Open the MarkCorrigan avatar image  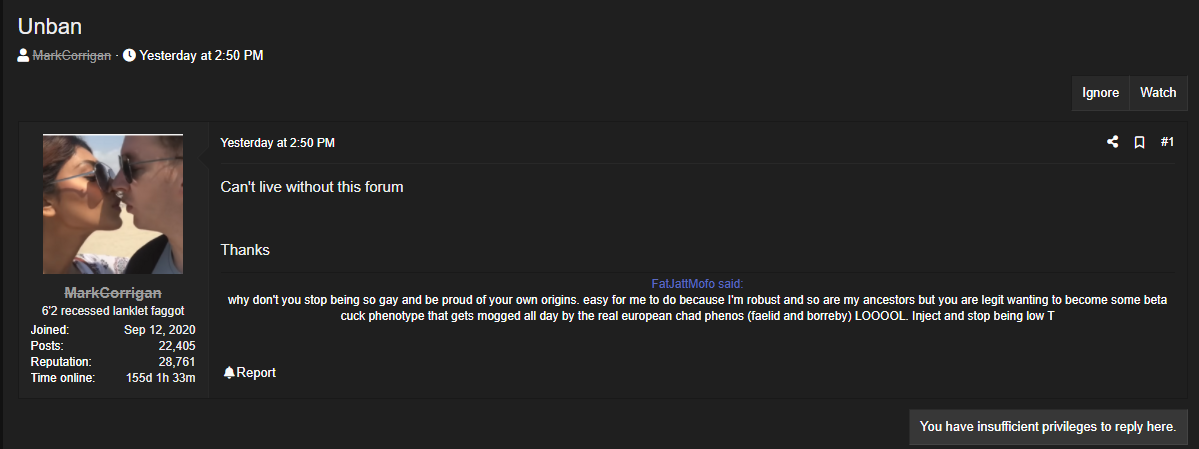pyautogui.click(x=113, y=204)
